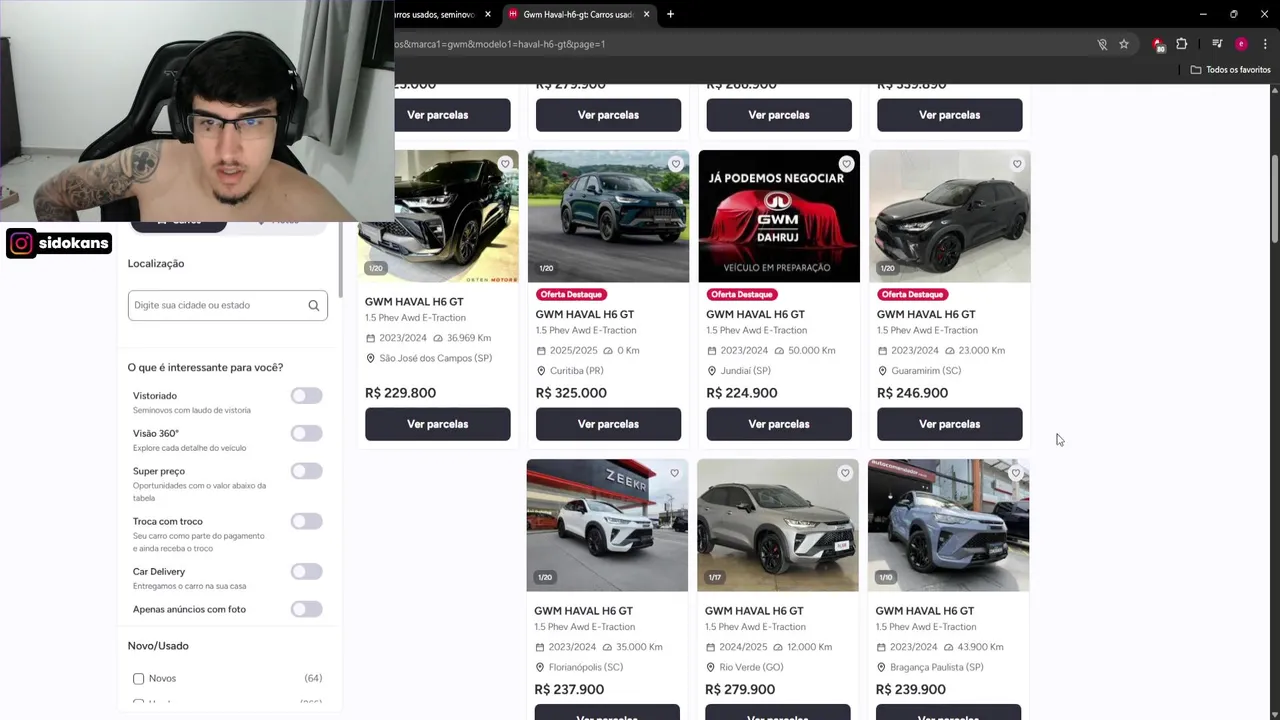Screen dimensions: 1280x720
Task: Open the Todos os favoritos folder
Action: tap(1230, 70)
